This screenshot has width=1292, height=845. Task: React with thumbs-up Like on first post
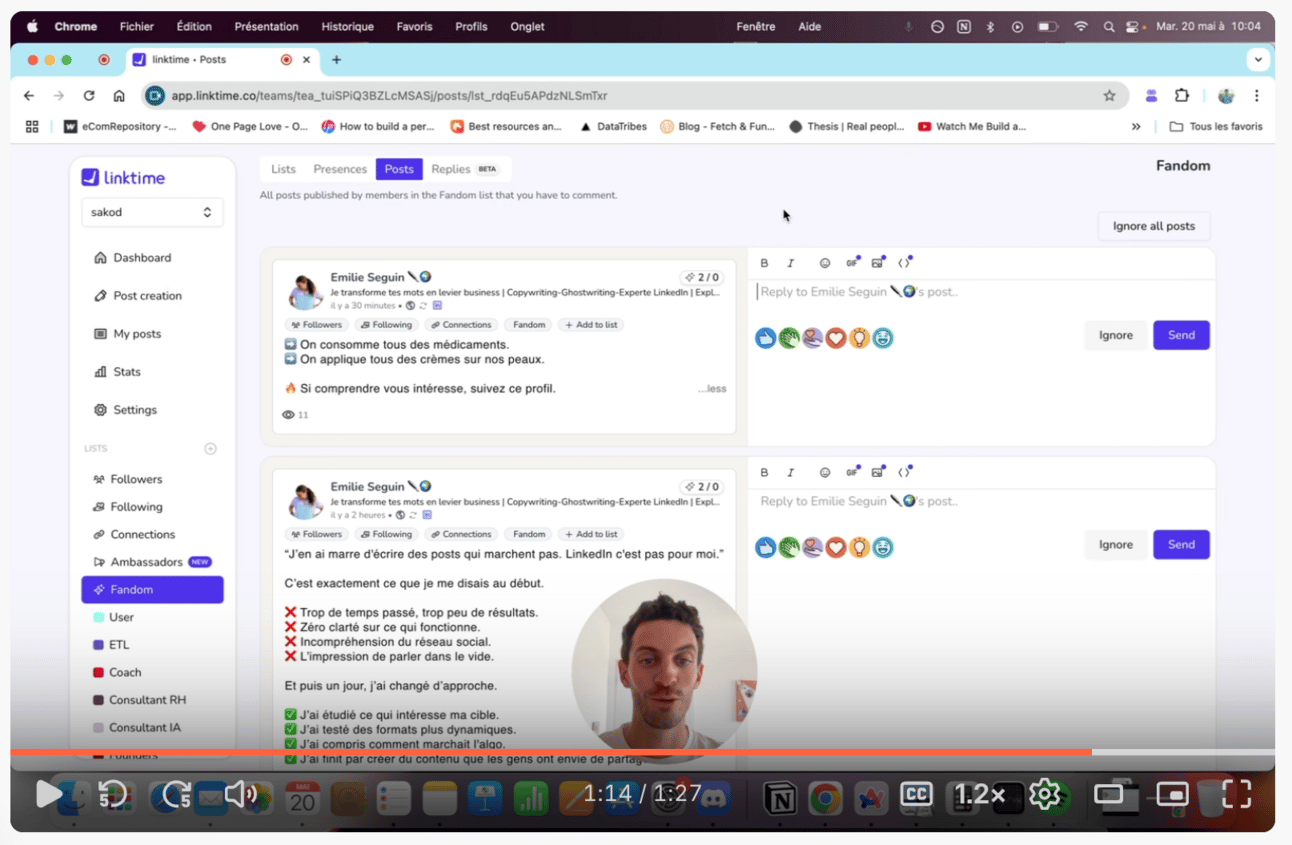click(766, 338)
